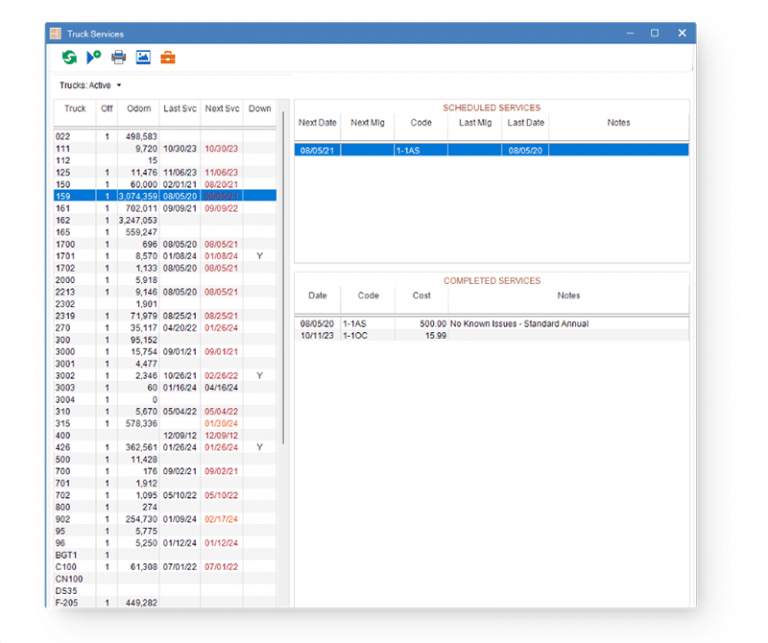This screenshot has width=768, height=643.
Task: Click the Truck Services window app icon
Action: [x=56, y=33]
